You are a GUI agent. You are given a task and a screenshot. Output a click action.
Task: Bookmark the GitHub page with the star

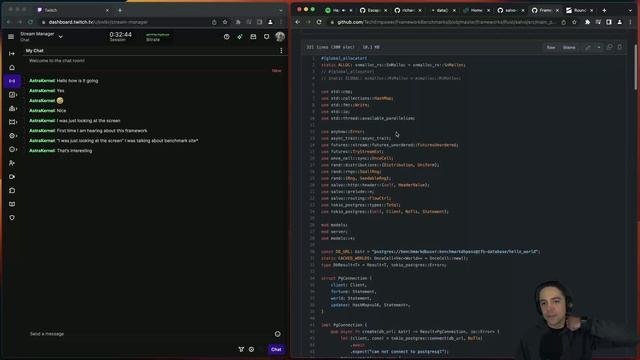pos(574,22)
